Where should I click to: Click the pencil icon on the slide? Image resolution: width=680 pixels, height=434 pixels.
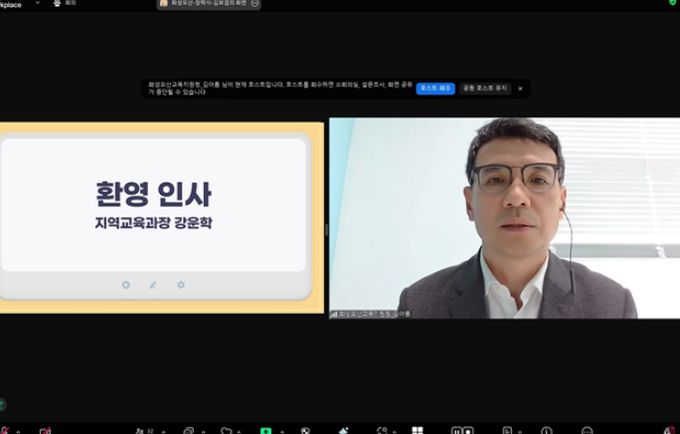coord(153,285)
